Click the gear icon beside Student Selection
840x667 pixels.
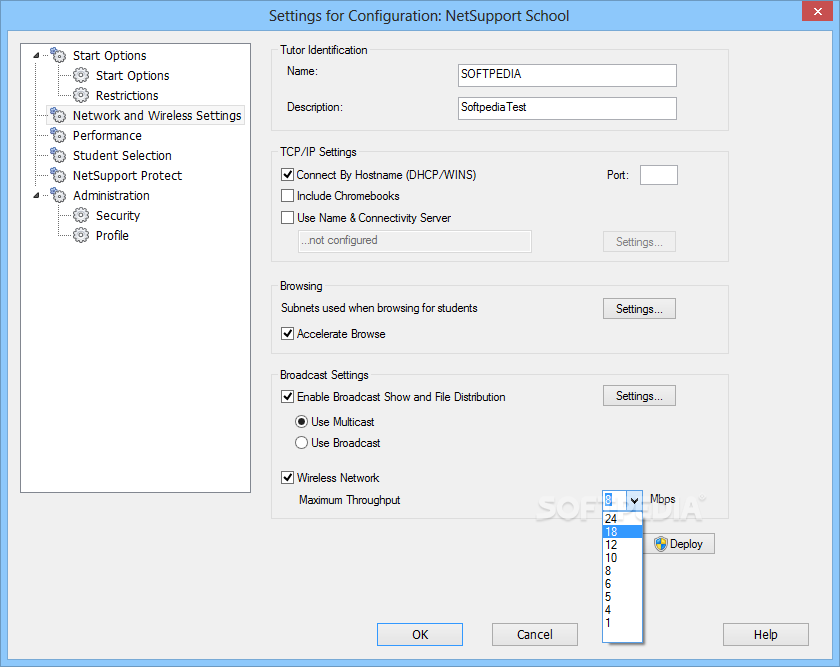(58, 155)
